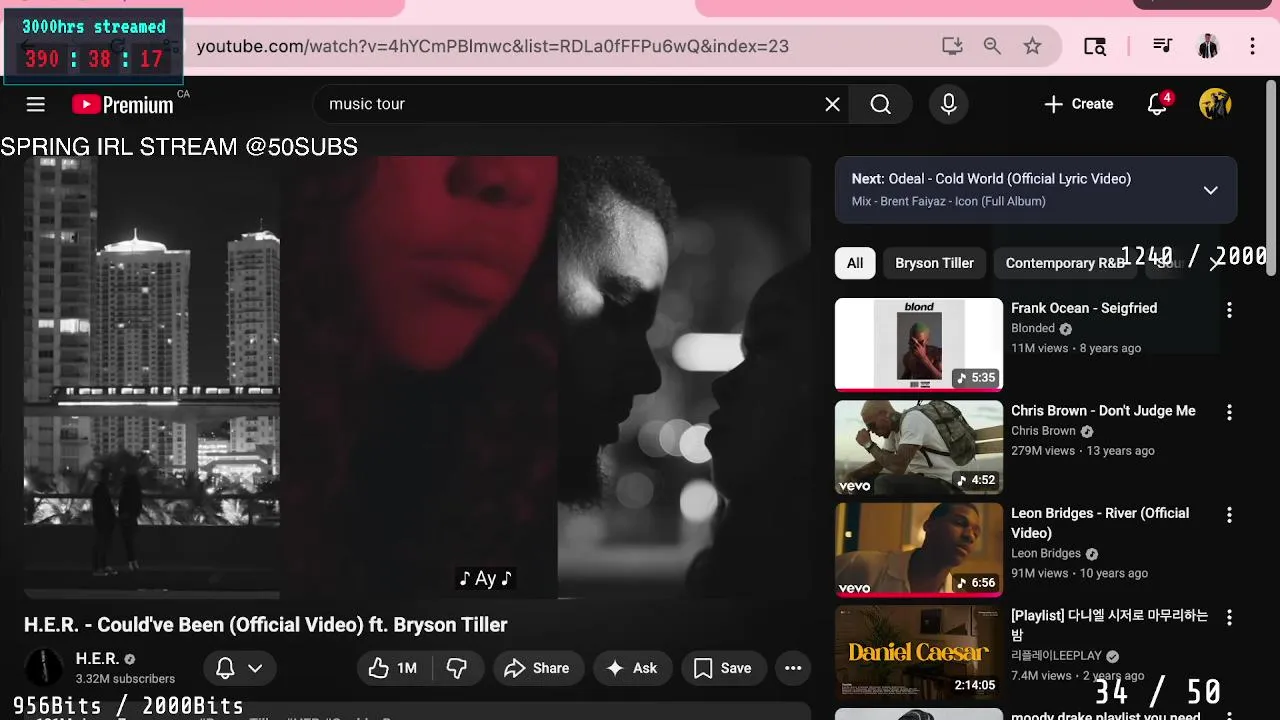
Task: Open Chrome search-tabs lens icon
Action: 1095,46
